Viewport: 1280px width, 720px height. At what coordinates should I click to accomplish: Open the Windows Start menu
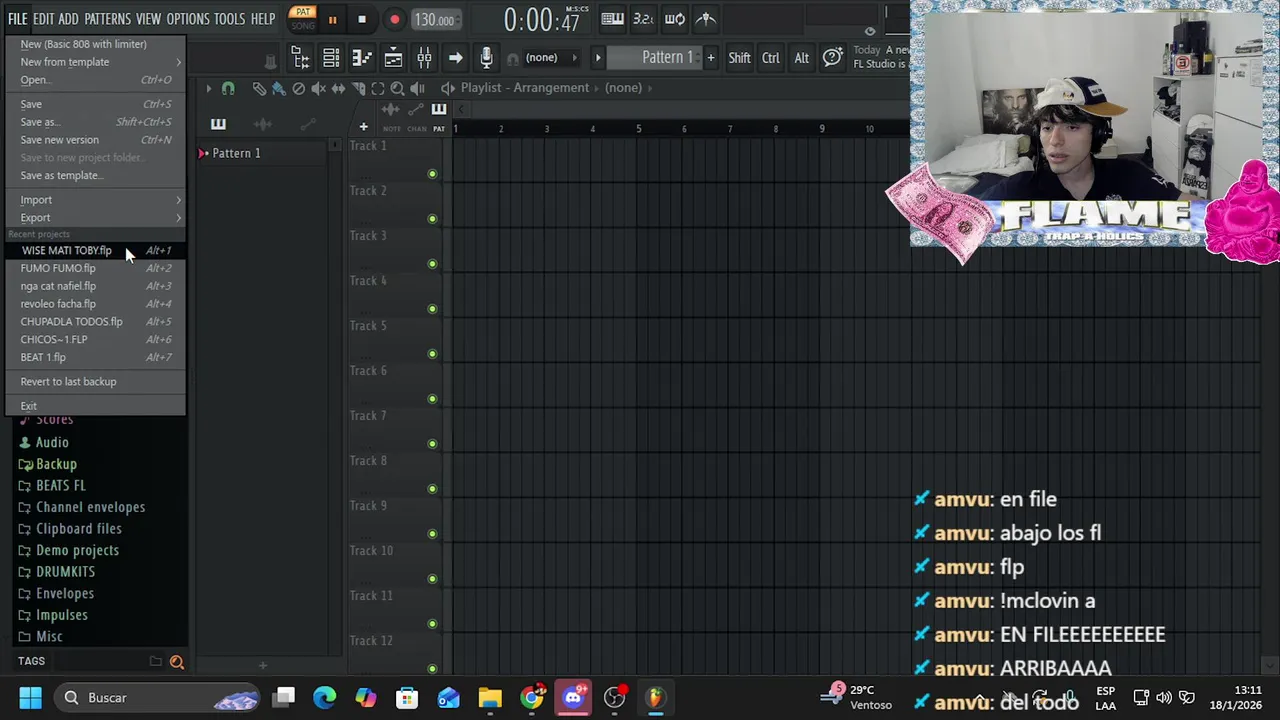30,698
